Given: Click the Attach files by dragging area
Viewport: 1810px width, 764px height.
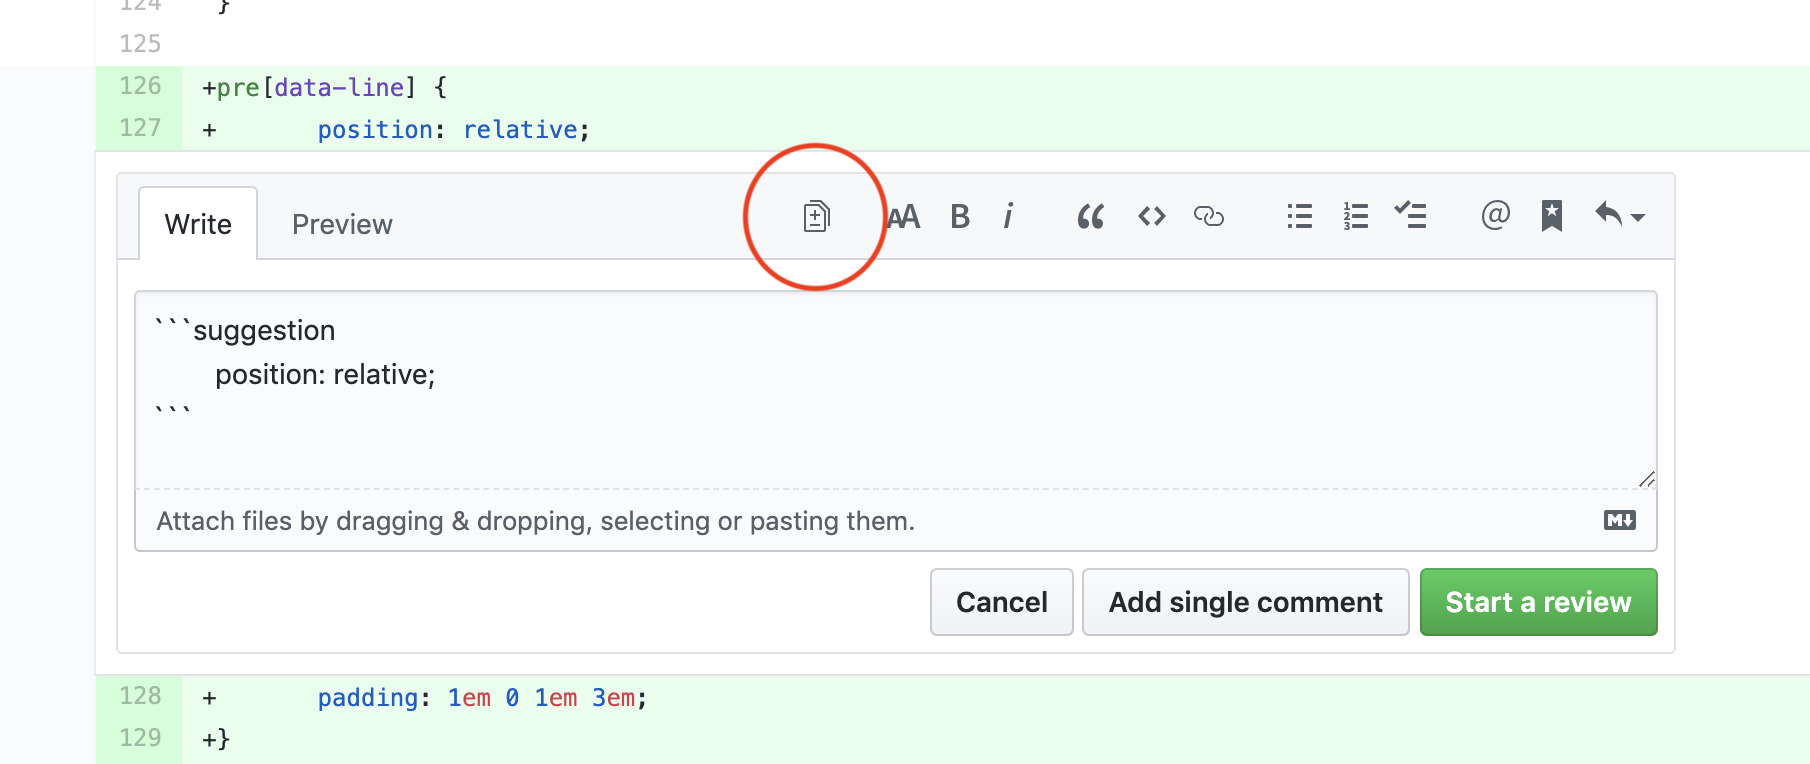Looking at the screenshot, I should pyautogui.click(x=896, y=521).
